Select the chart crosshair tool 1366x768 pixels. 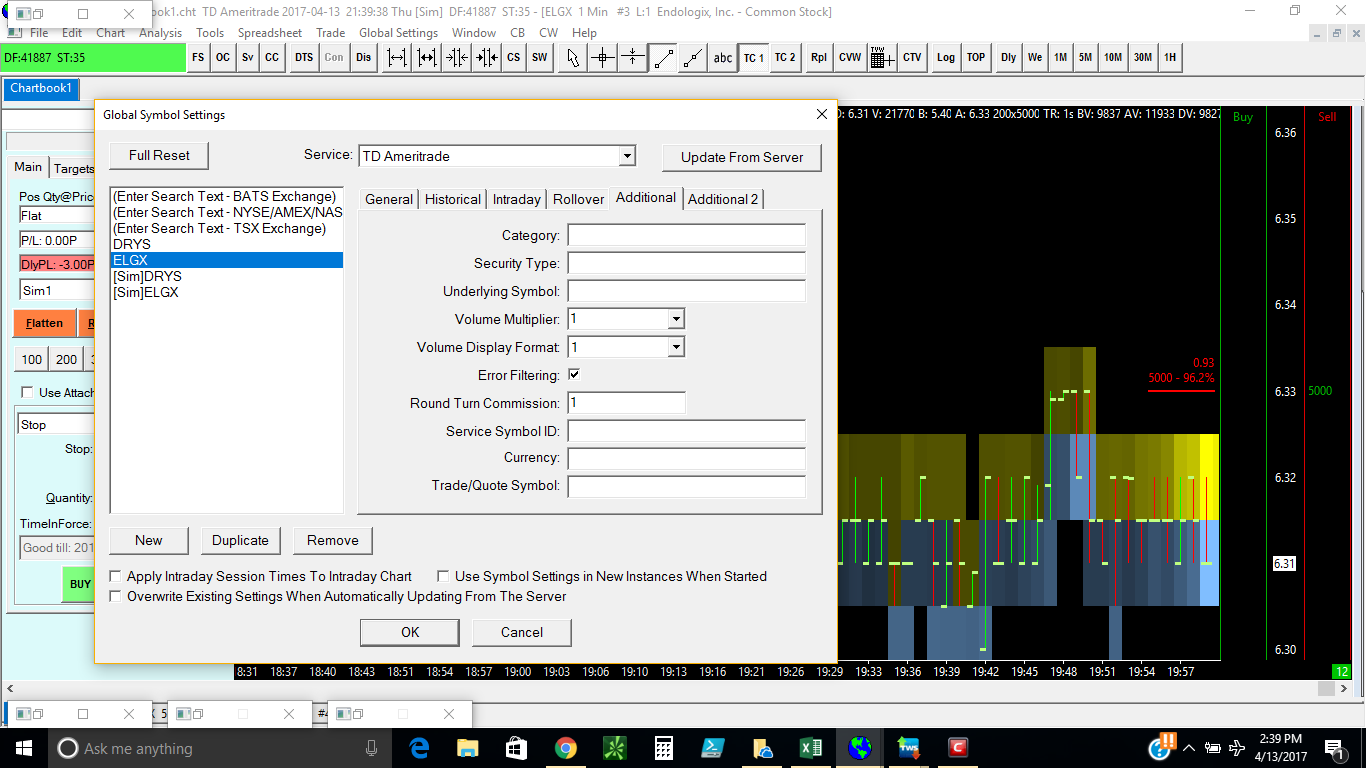(602, 58)
